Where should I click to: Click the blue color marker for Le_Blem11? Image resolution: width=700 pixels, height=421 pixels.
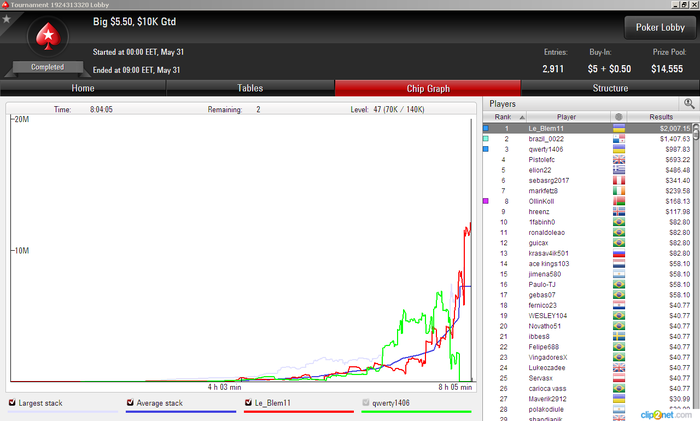[486, 128]
